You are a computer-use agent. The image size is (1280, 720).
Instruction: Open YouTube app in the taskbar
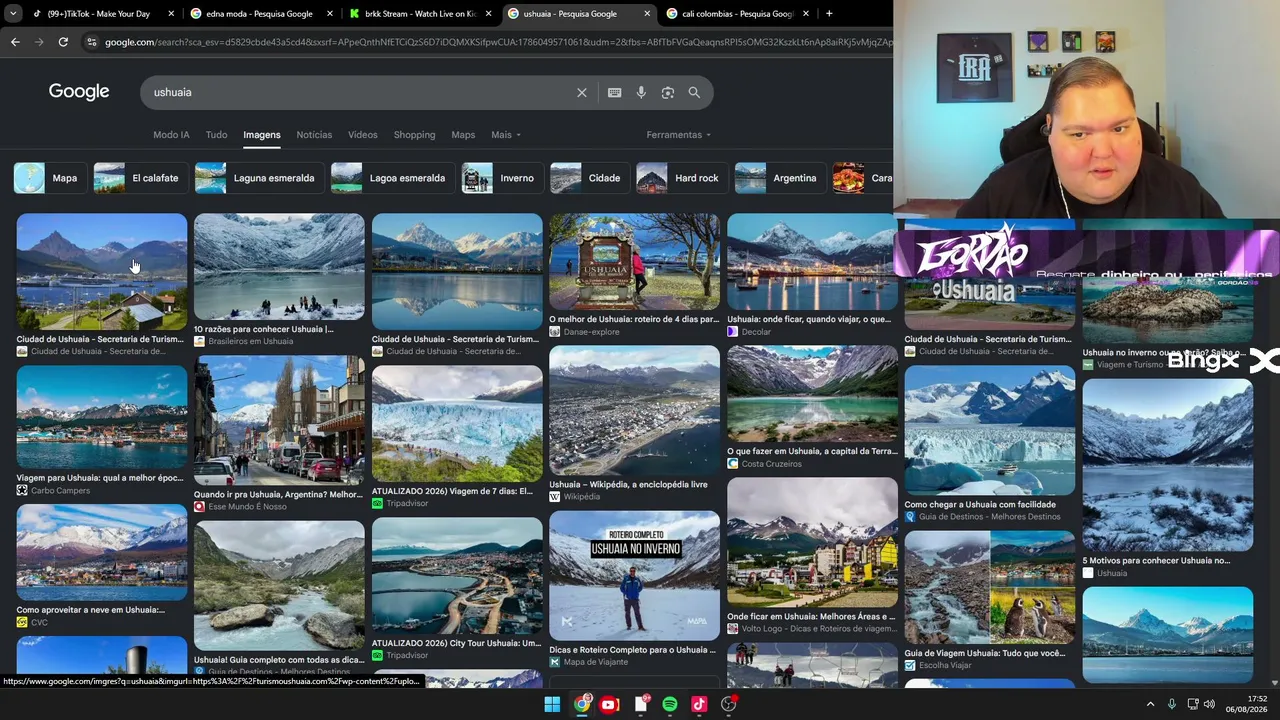(x=609, y=705)
